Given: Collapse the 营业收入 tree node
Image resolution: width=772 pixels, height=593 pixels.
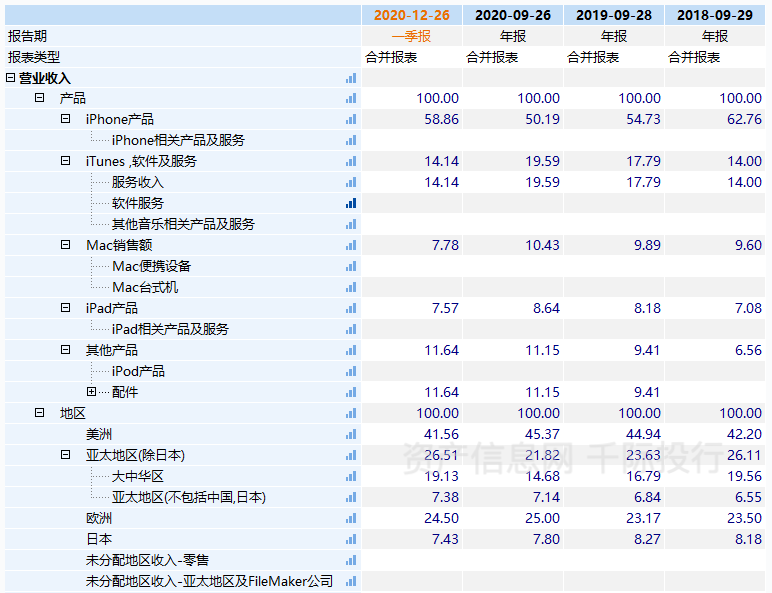Looking at the screenshot, I should coord(10,77).
